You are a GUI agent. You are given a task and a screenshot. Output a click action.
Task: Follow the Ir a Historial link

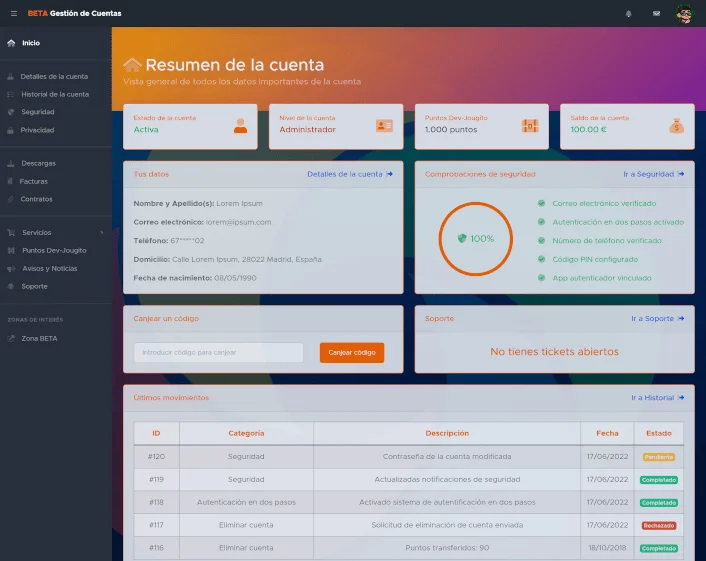tap(657, 398)
